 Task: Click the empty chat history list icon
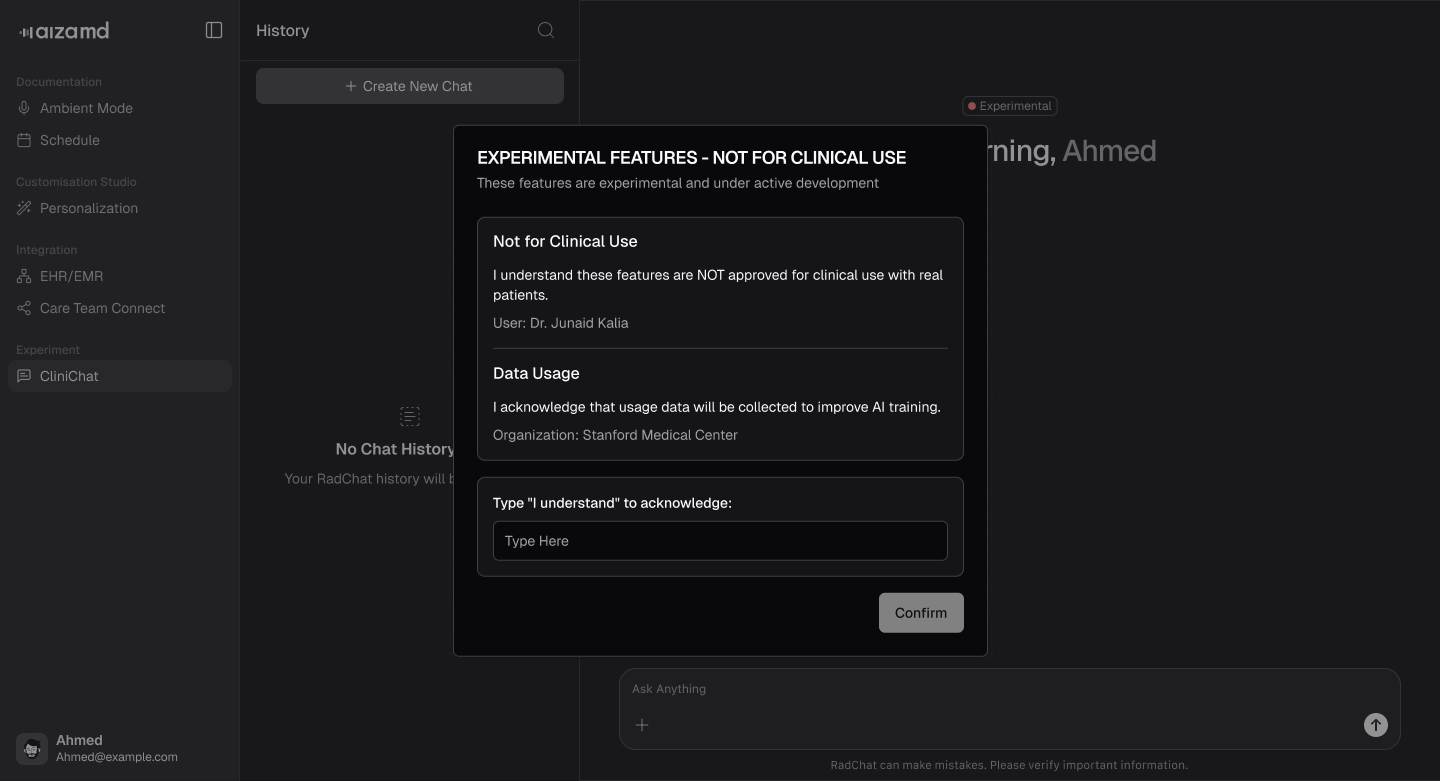pos(410,416)
